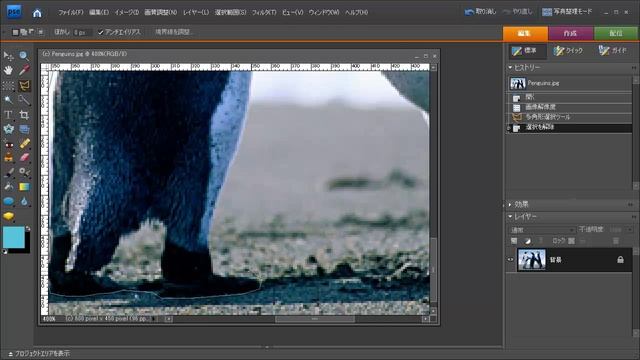The image size is (640, 360).
Task: Switch to the 作成 tab
Action: coord(570,33)
